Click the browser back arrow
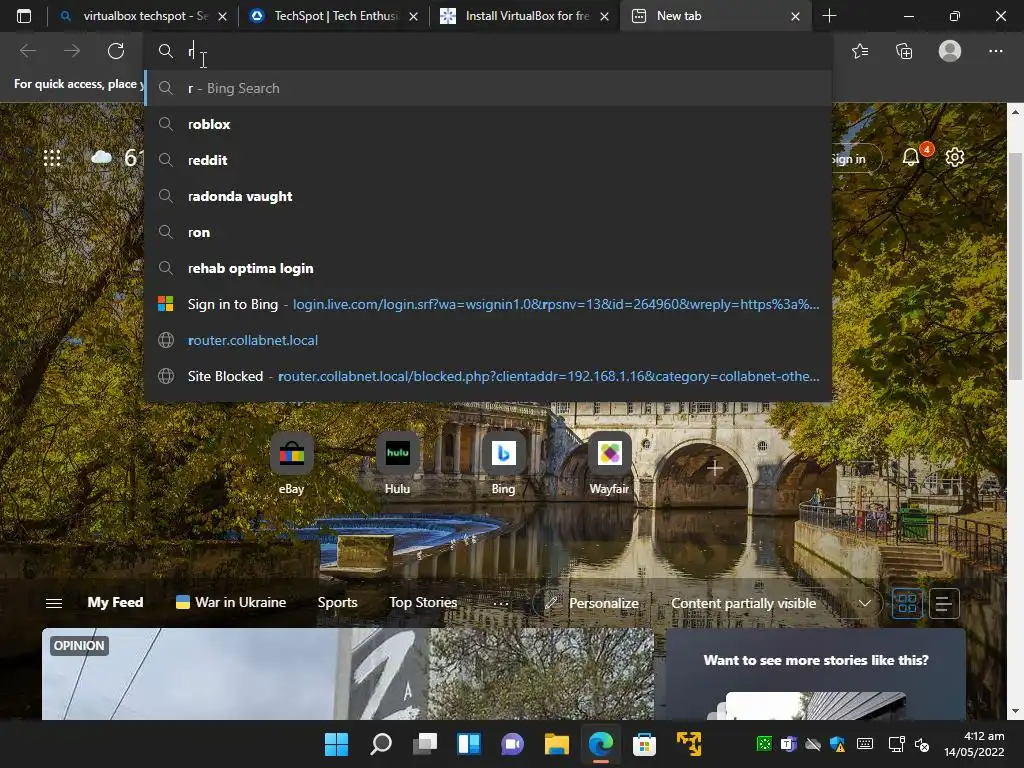 click(x=28, y=51)
